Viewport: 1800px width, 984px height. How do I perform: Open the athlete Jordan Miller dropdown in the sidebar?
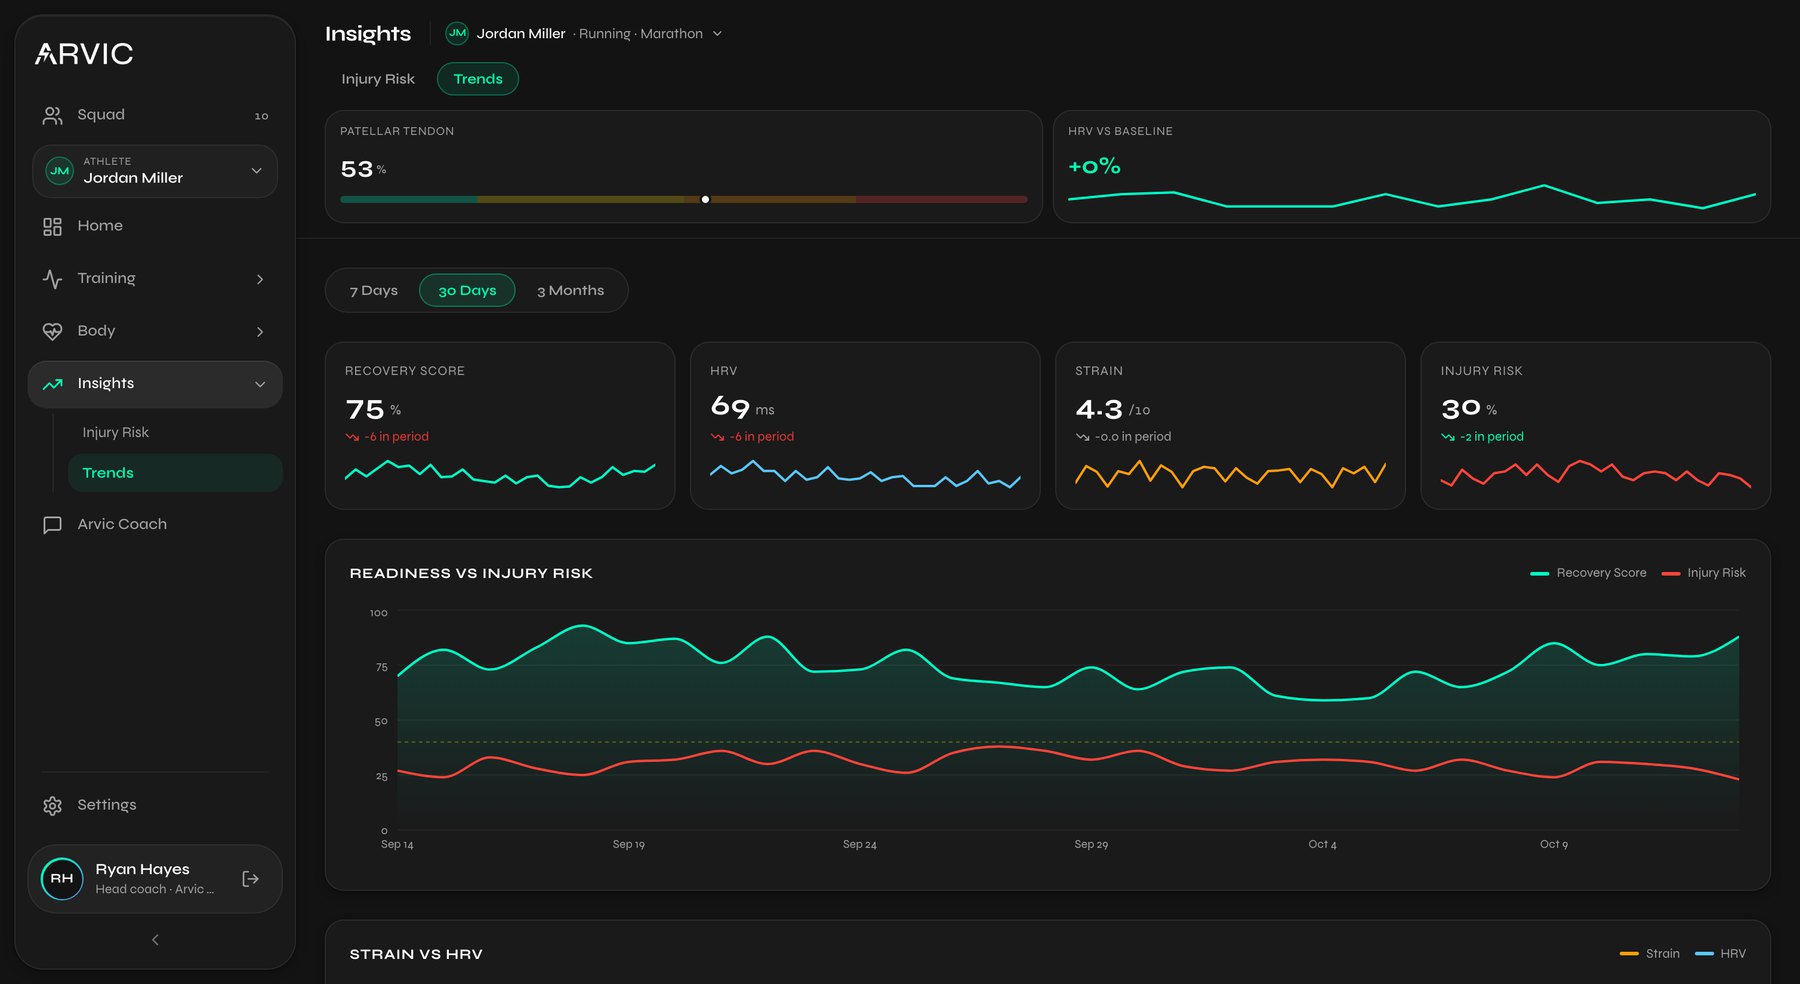(x=155, y=171)
